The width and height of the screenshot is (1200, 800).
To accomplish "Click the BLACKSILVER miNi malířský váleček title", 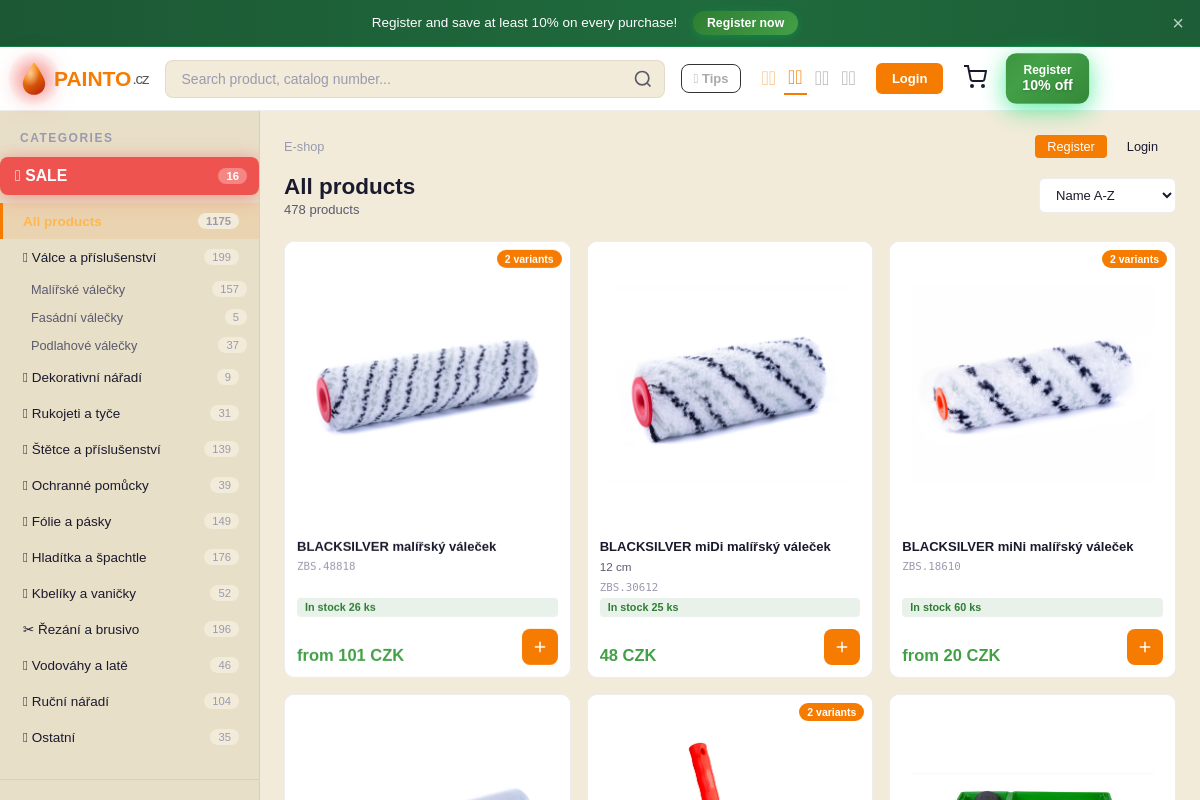I will (1017, 547).
